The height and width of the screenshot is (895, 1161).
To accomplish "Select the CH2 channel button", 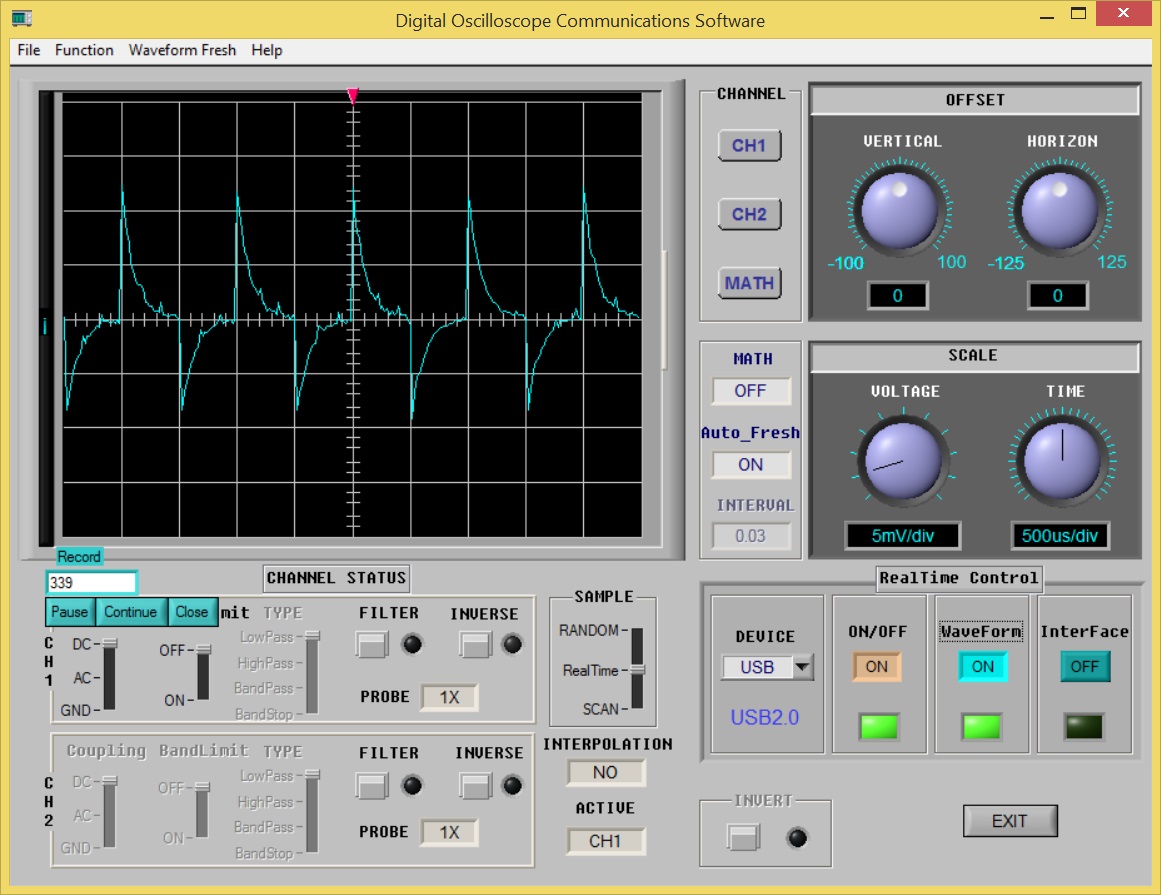I will coord(749,215).
